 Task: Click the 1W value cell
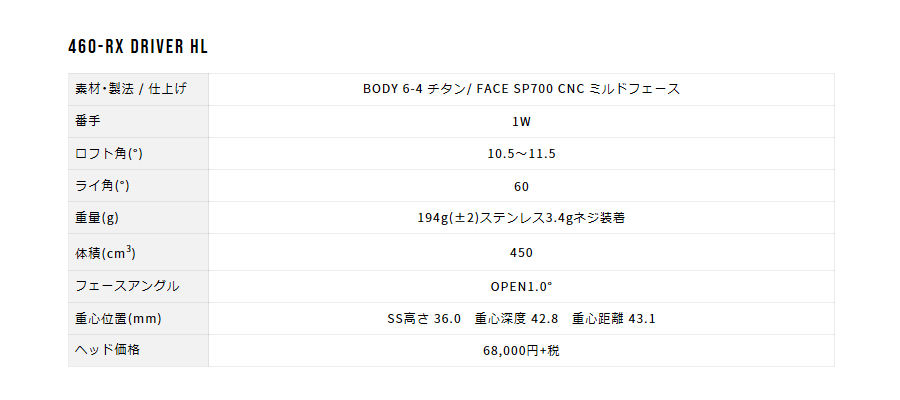521,122
